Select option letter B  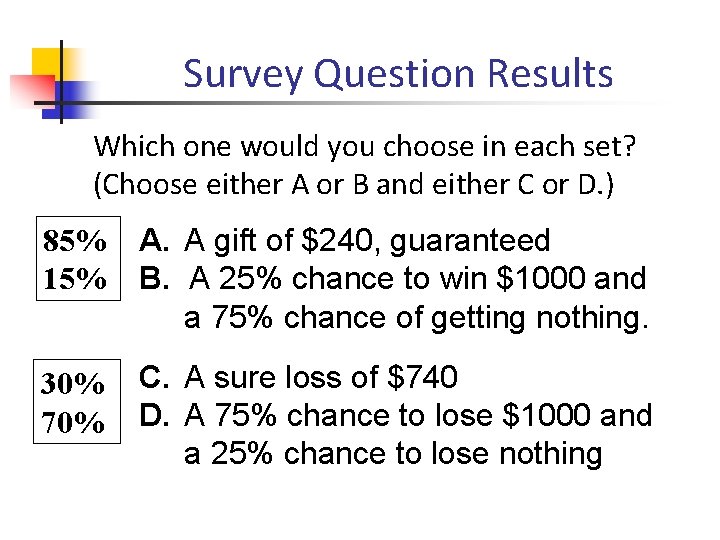pos(154,278)
